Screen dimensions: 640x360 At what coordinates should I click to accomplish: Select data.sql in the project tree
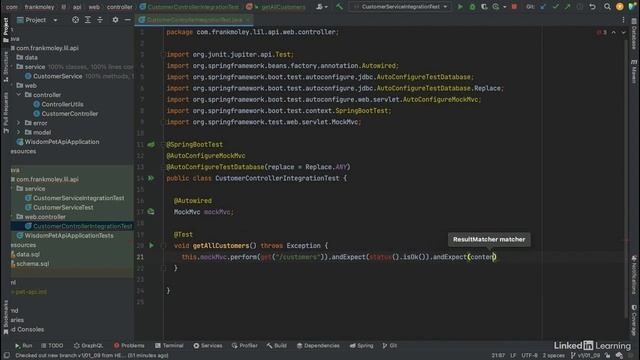click(x=25, y=254)
